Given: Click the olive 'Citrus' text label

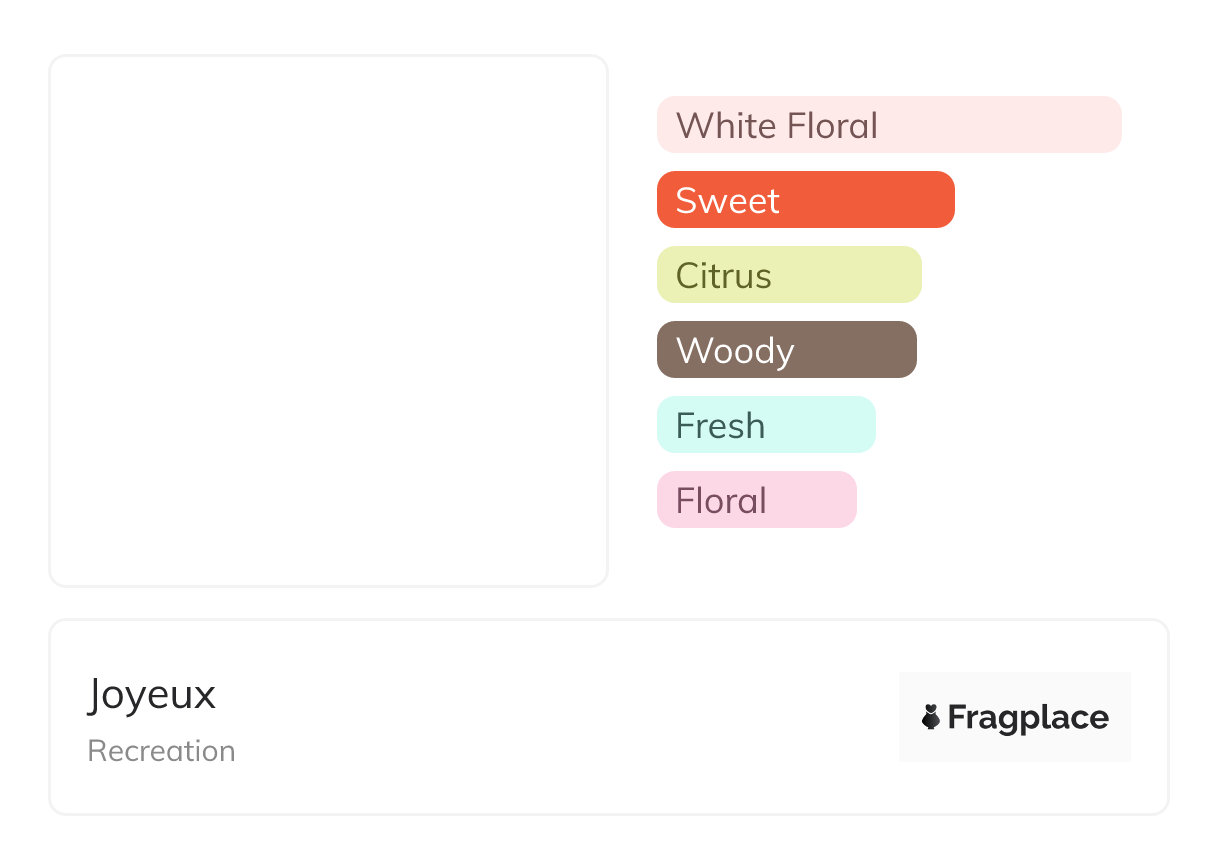Looking at the screenshot, I should [723, 276].
